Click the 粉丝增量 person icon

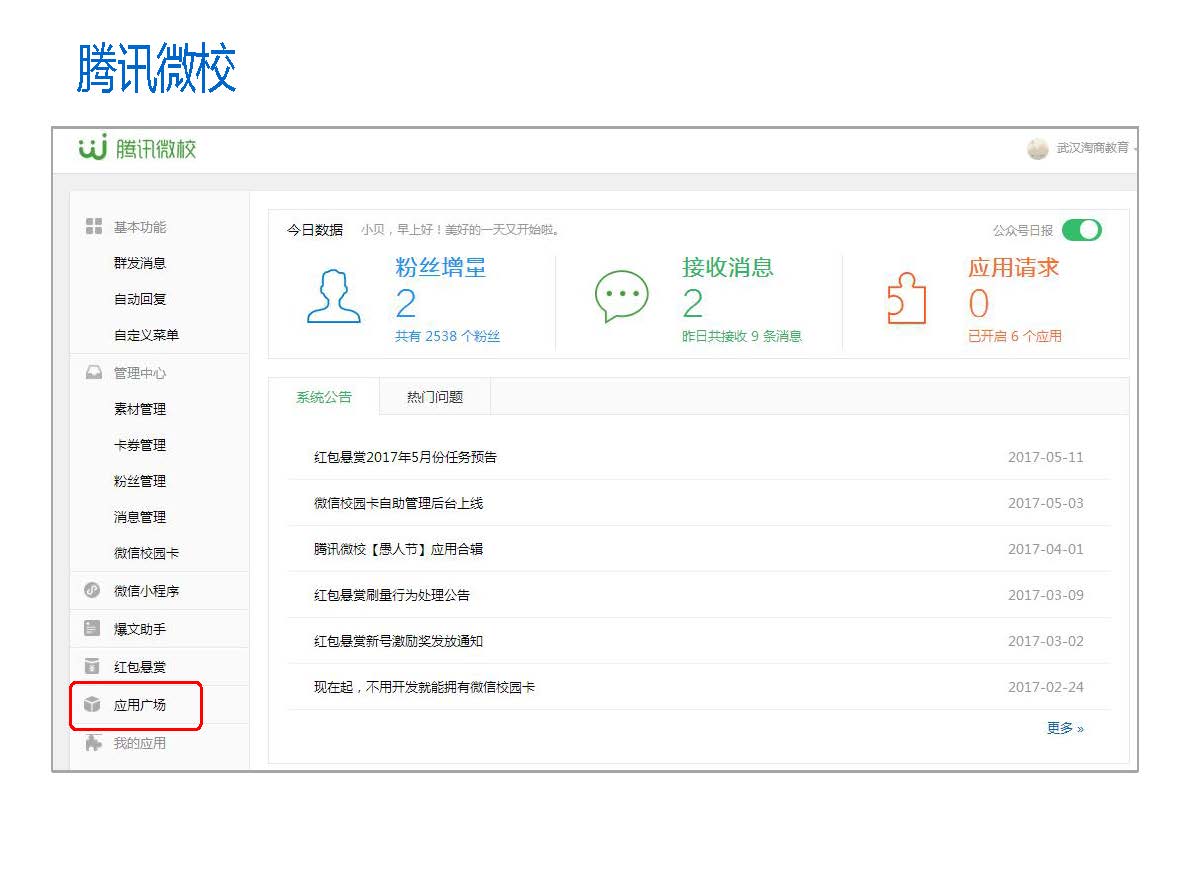point(333,297)
